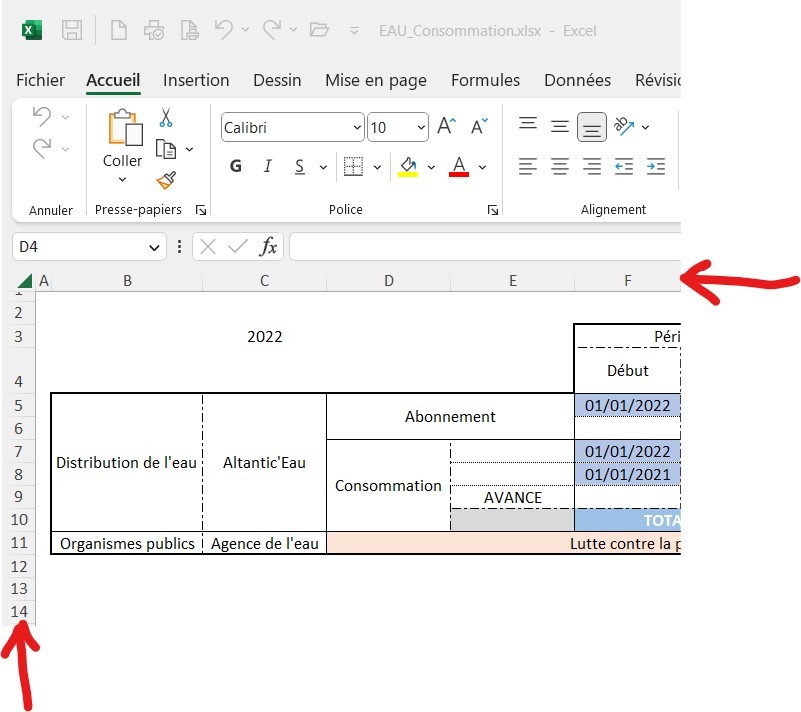Screen dimensions: 801x712
Task: Open the Police dialog launcher
Action: 493,210
